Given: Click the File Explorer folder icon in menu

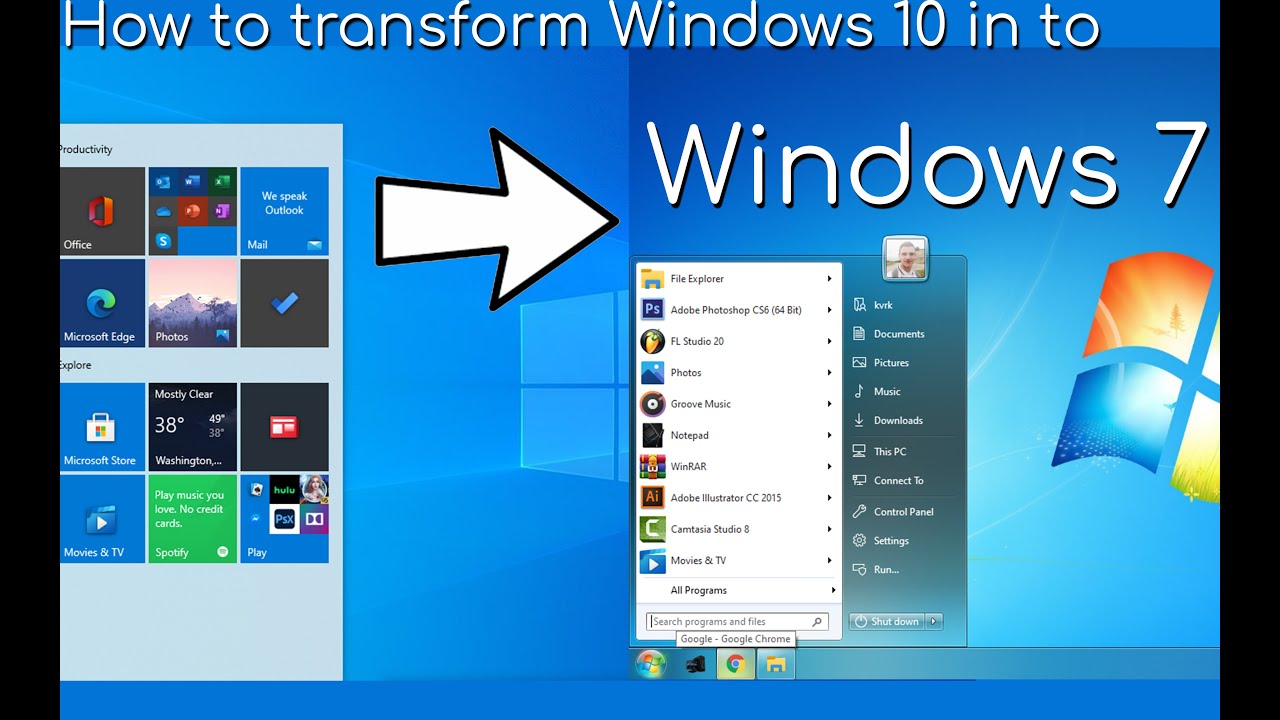Looking at the screenshot, I should point(653,278).
